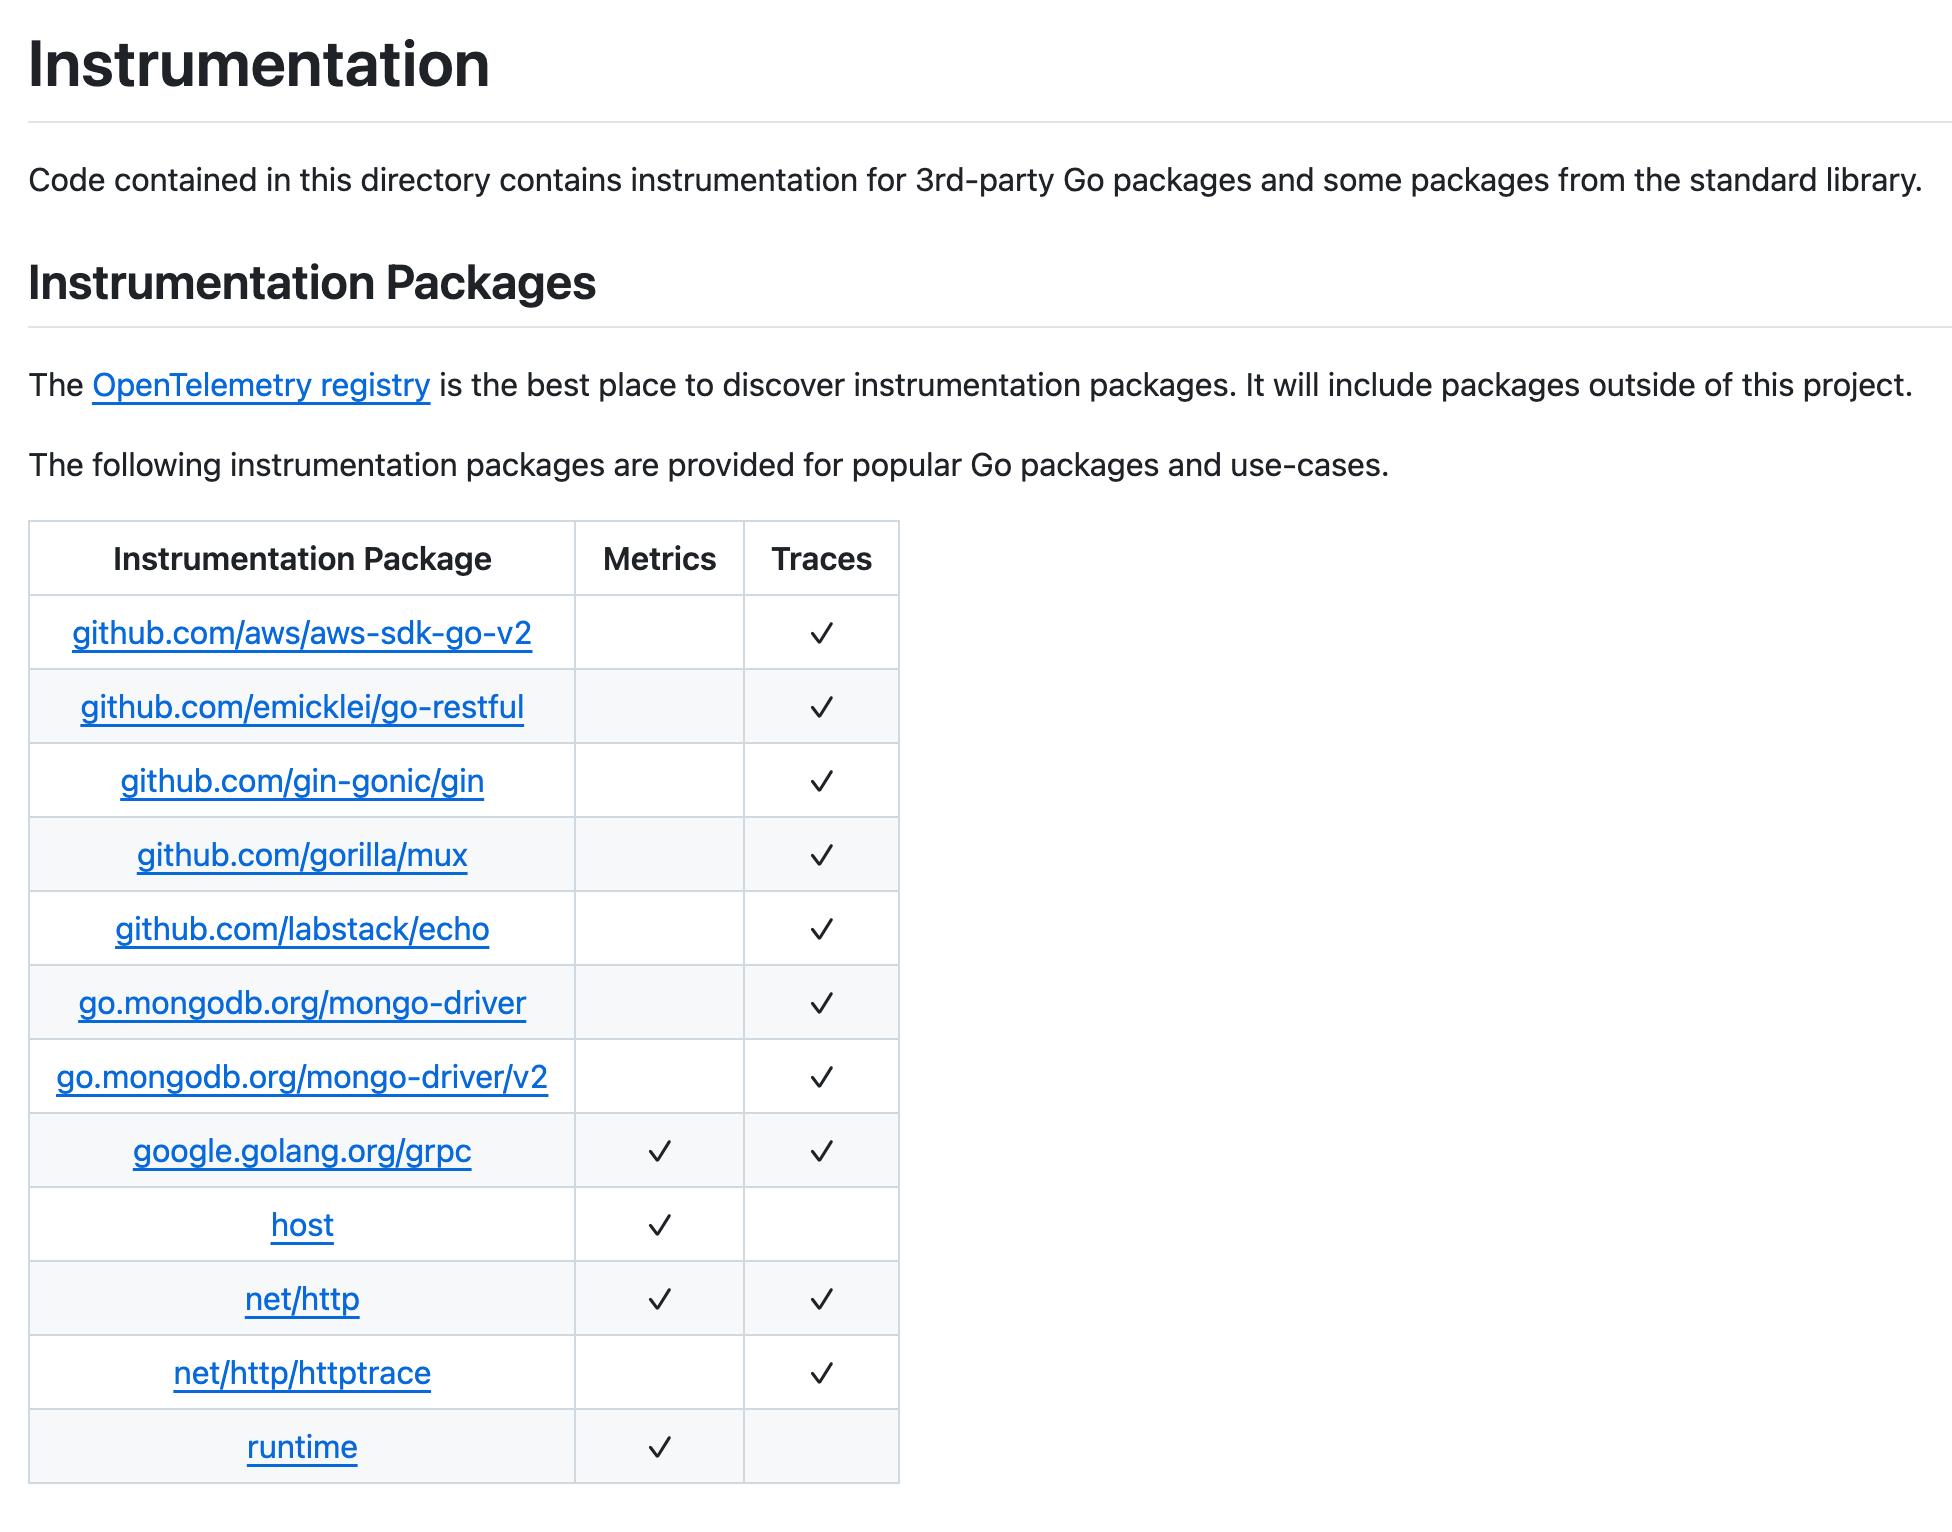Viewport: 1952px width, 1532px height.
Task: Click the Metrics checkmark in runtime row
Action: tap(659, 1447)
